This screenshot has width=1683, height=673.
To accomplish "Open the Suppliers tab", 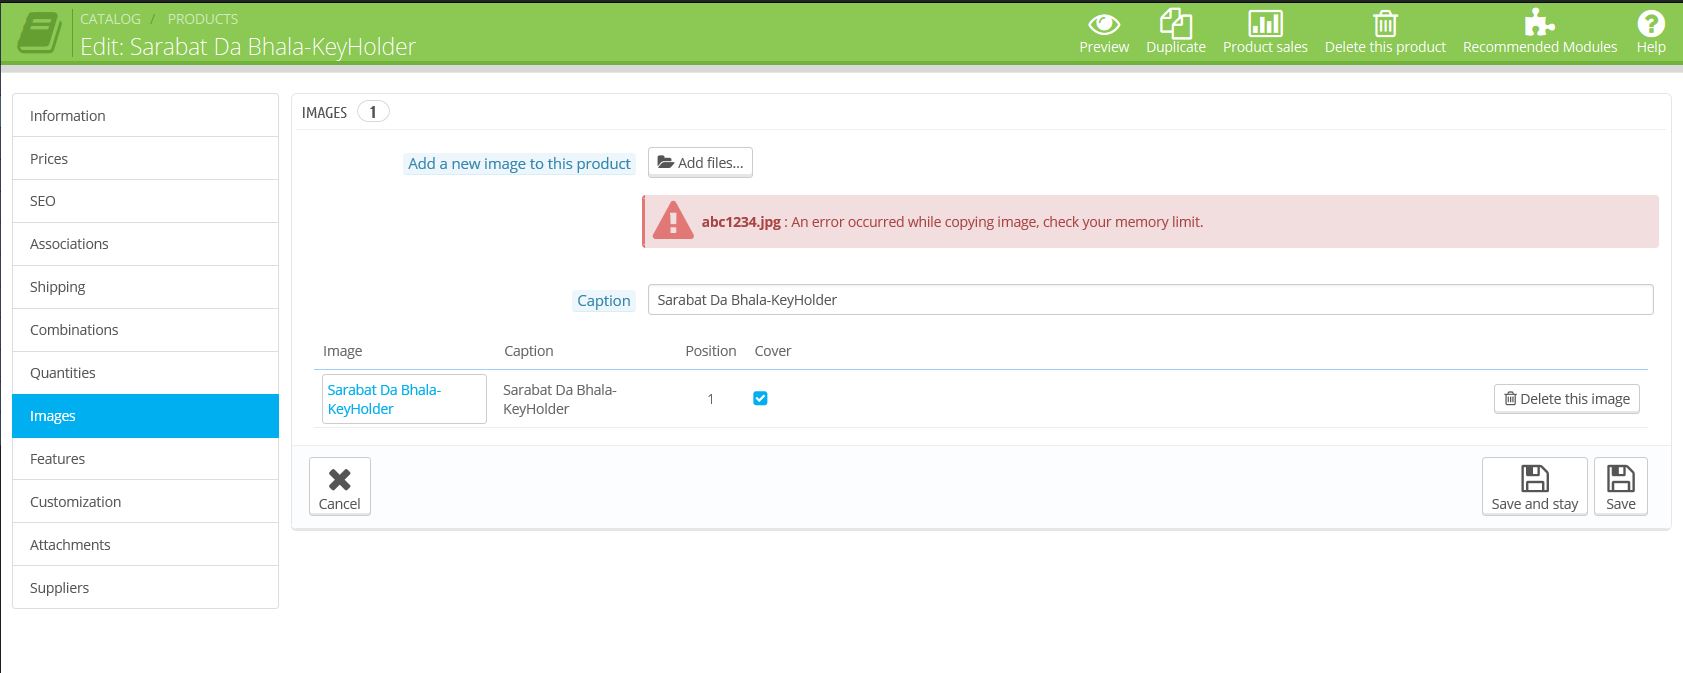I will click(145, 588).
